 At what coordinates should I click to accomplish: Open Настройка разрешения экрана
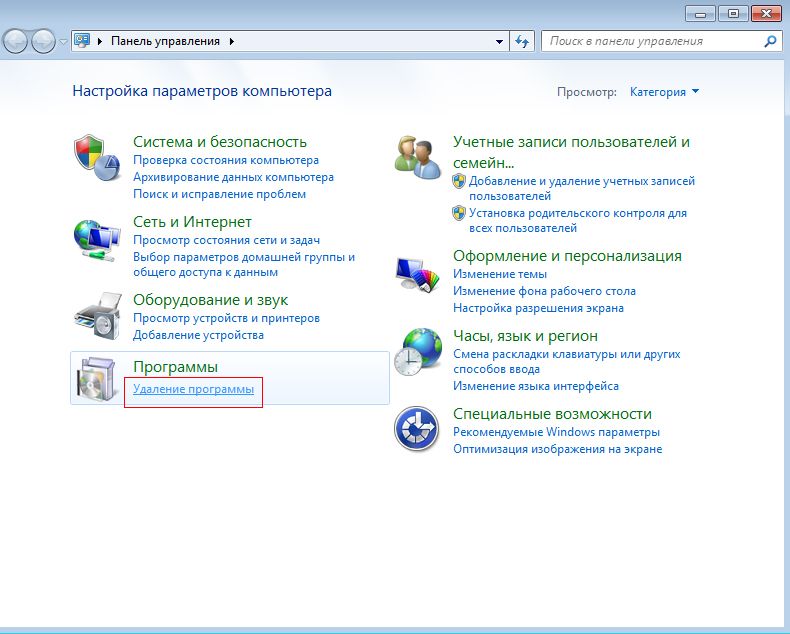[538, 308]
